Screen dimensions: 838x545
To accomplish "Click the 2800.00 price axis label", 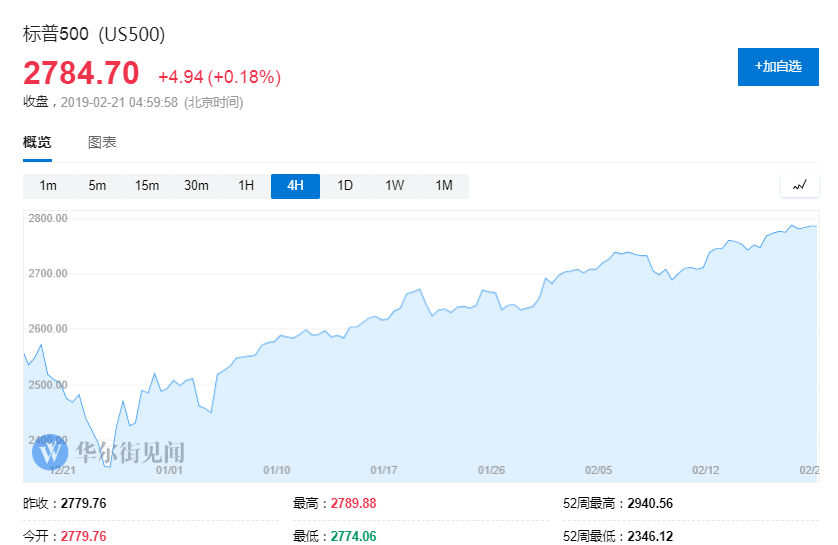I will (47, 218).
